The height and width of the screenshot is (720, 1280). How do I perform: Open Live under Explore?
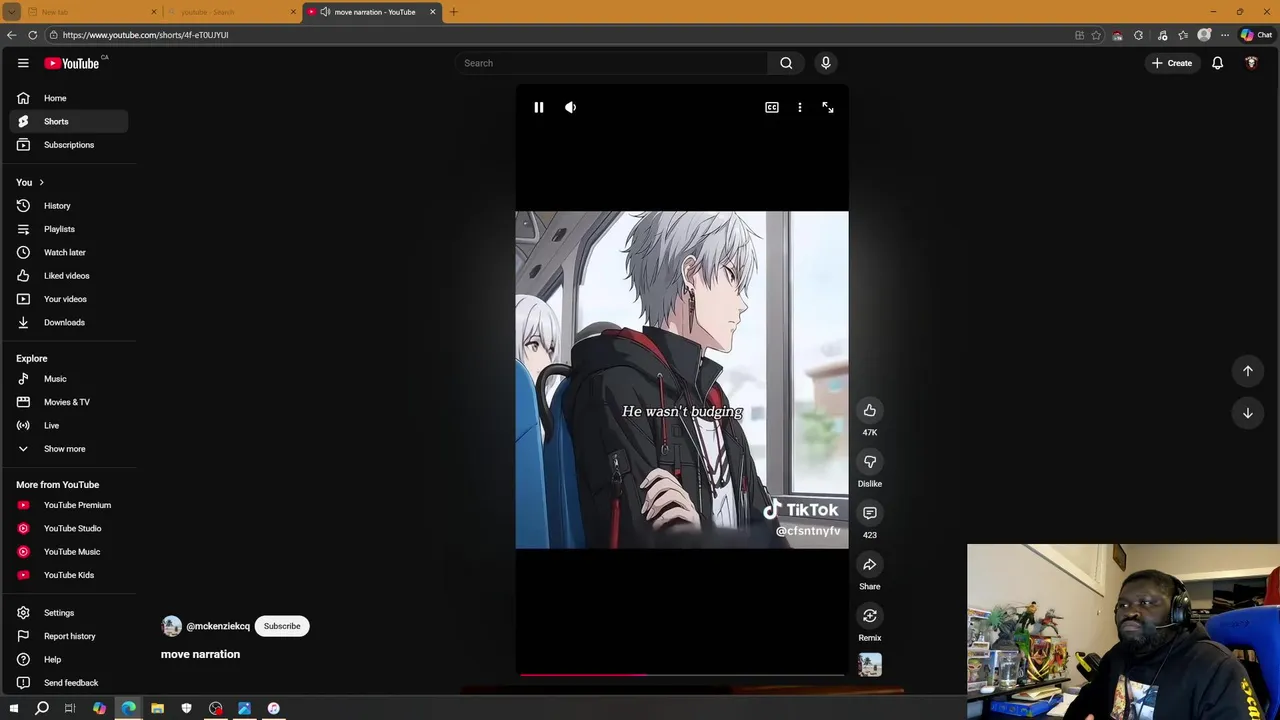click(x=69, y=425)
